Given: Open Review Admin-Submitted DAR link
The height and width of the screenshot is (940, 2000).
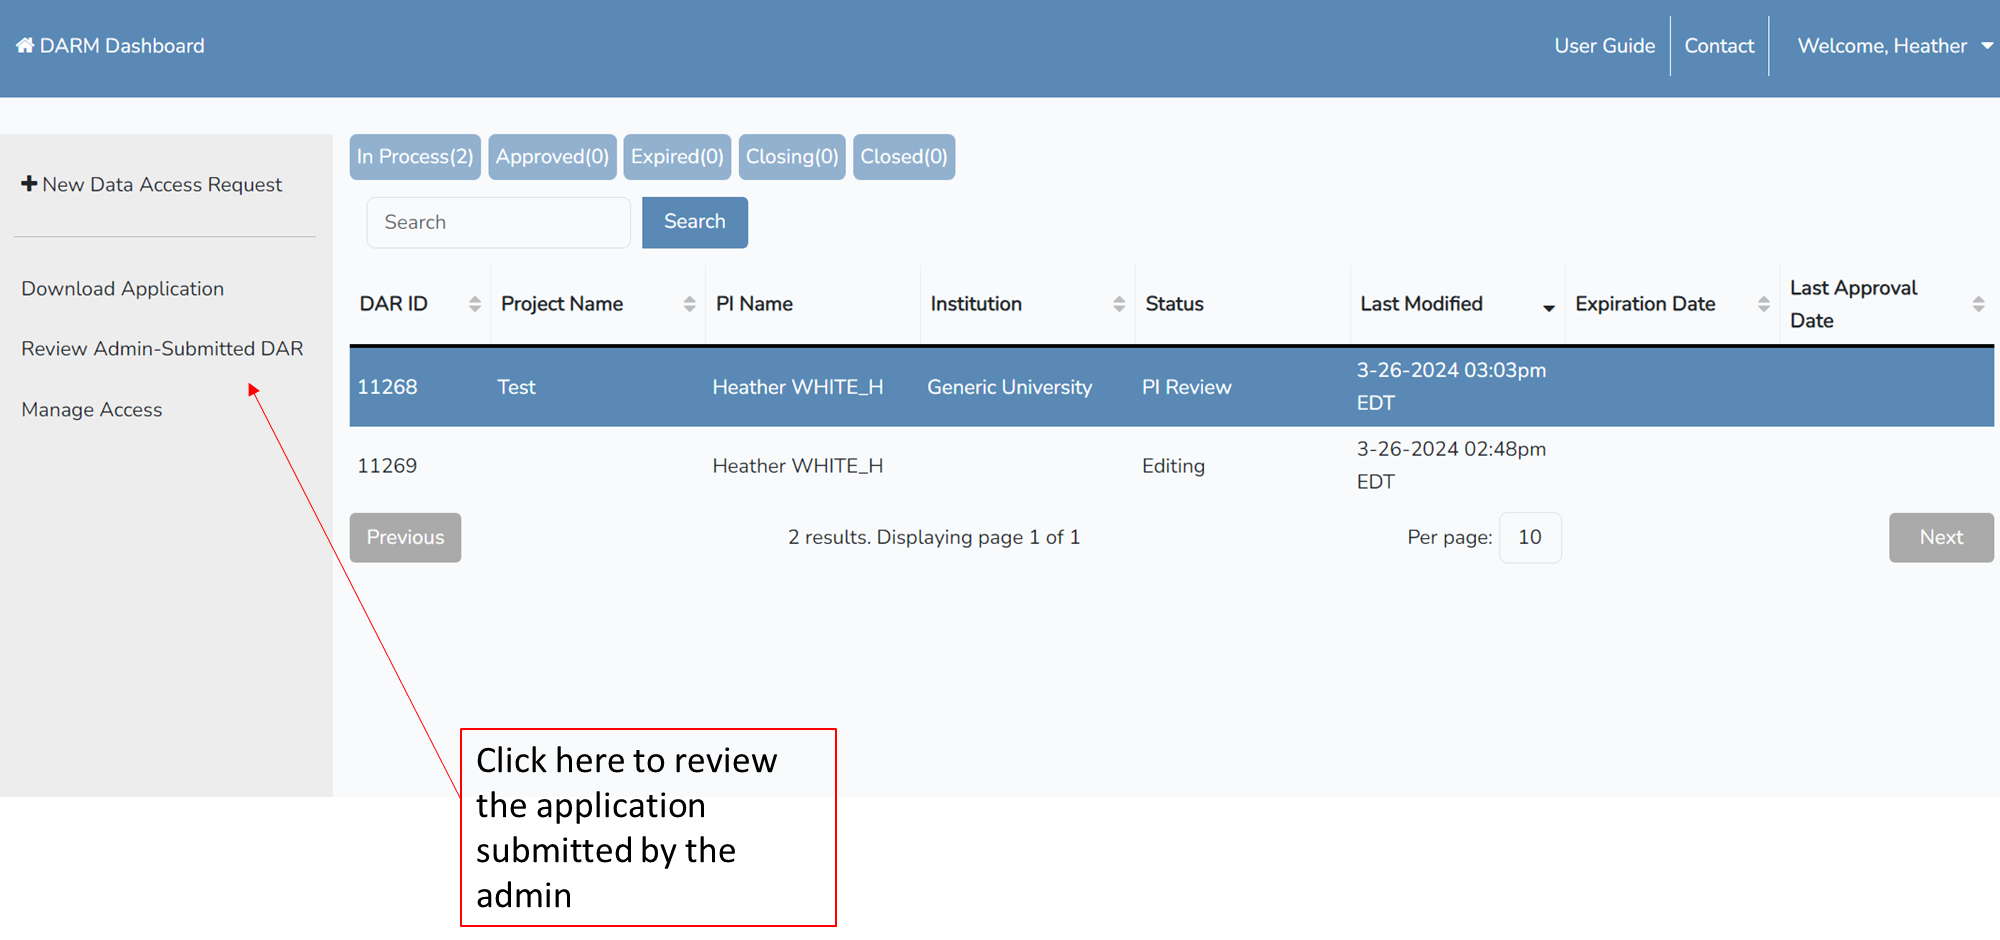Looking at the screenshot, I should point(162,349).
